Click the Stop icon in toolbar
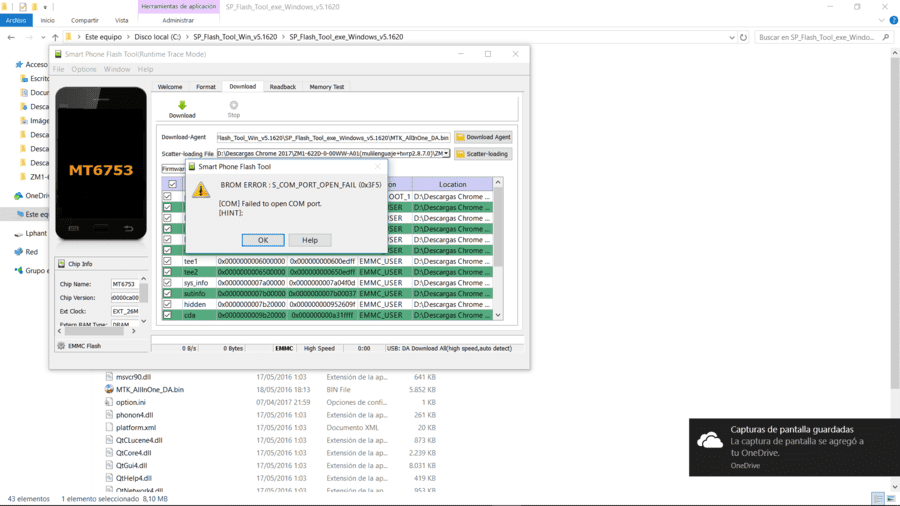This screenshot has height=506, width=900. coord(234,105)
